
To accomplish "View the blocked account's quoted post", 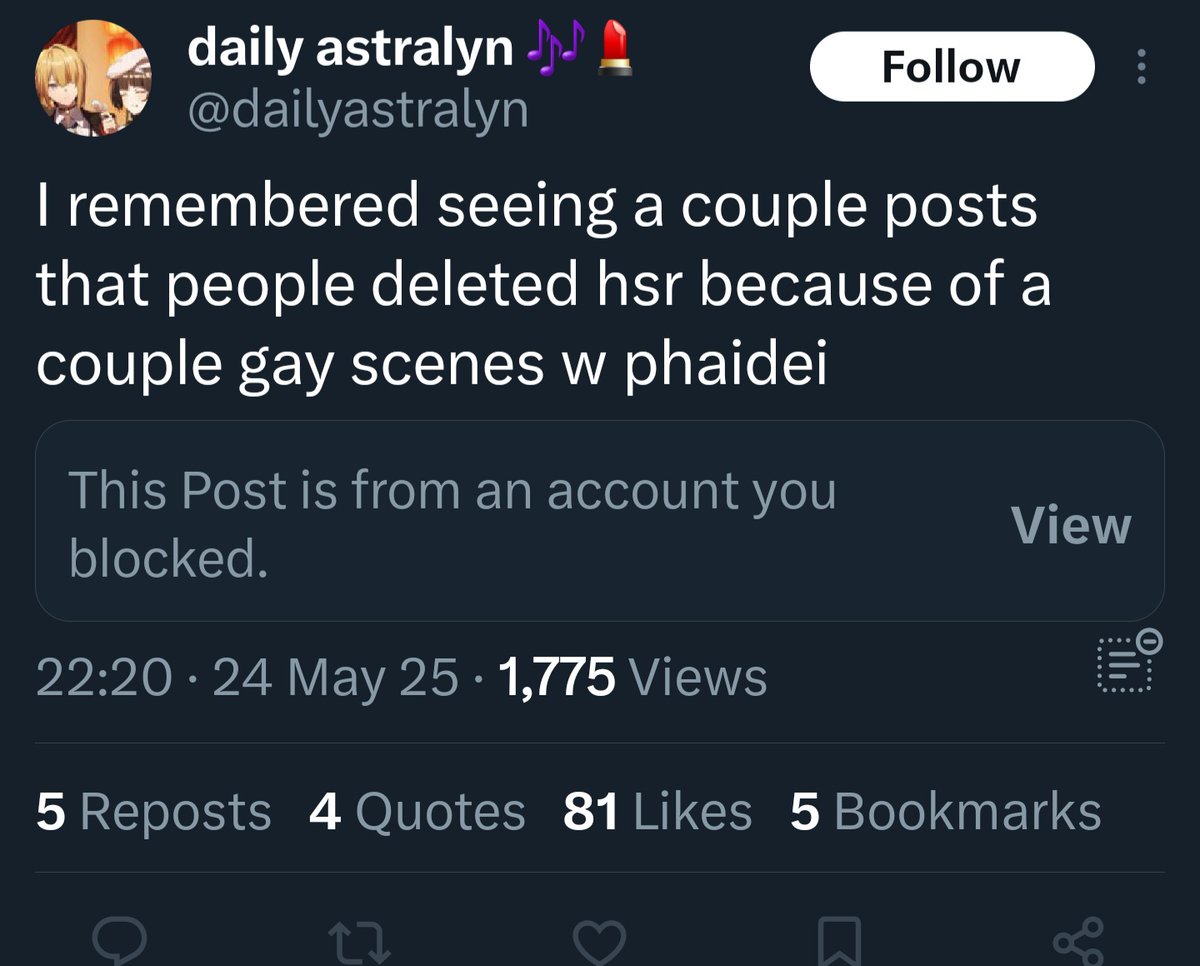I will (1070, 525).
